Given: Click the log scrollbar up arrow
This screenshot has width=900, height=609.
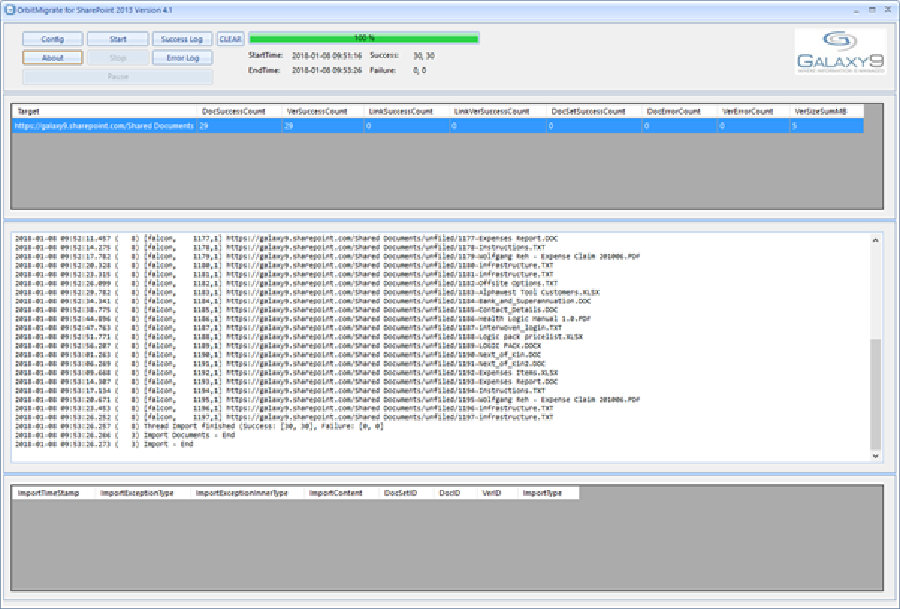Looking at the screenshot, I should click(875, 240).
